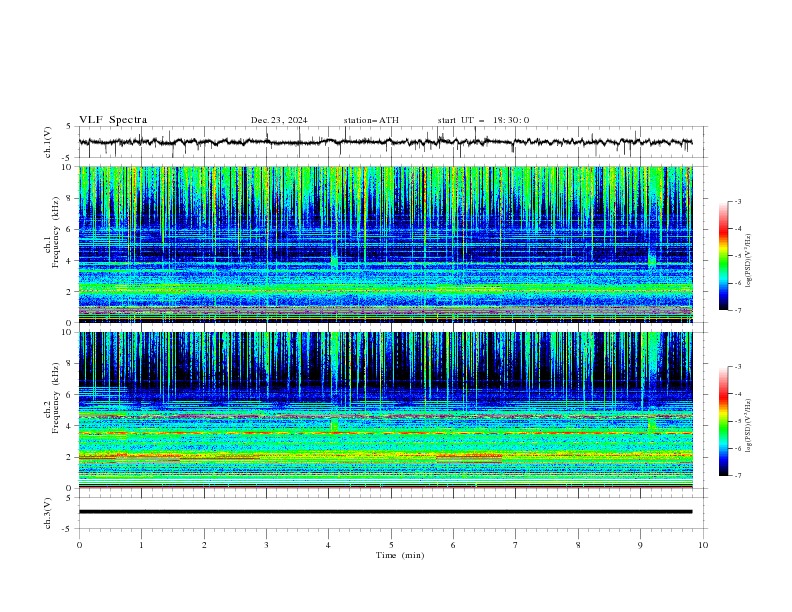The image size is (792, 612).
Task: Click the "station=ATH" header label
Action: (x=371, y=120)
